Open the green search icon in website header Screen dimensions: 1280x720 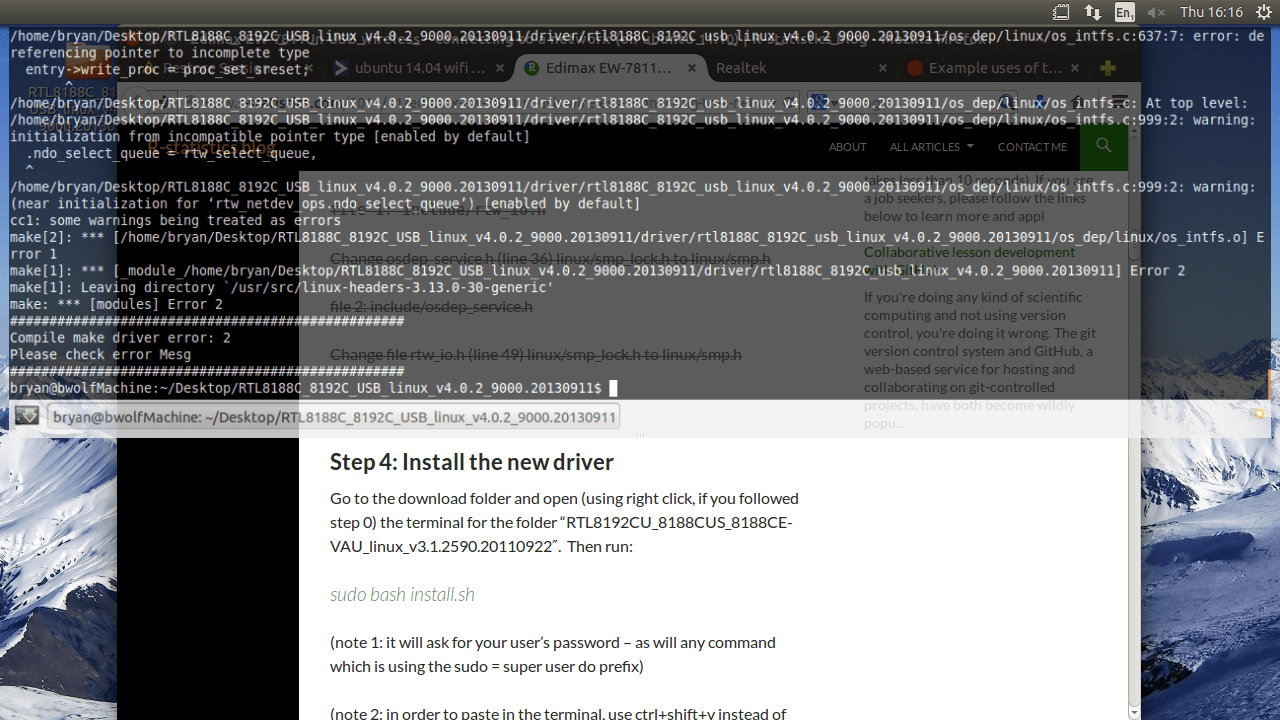tap(1104, 146)
